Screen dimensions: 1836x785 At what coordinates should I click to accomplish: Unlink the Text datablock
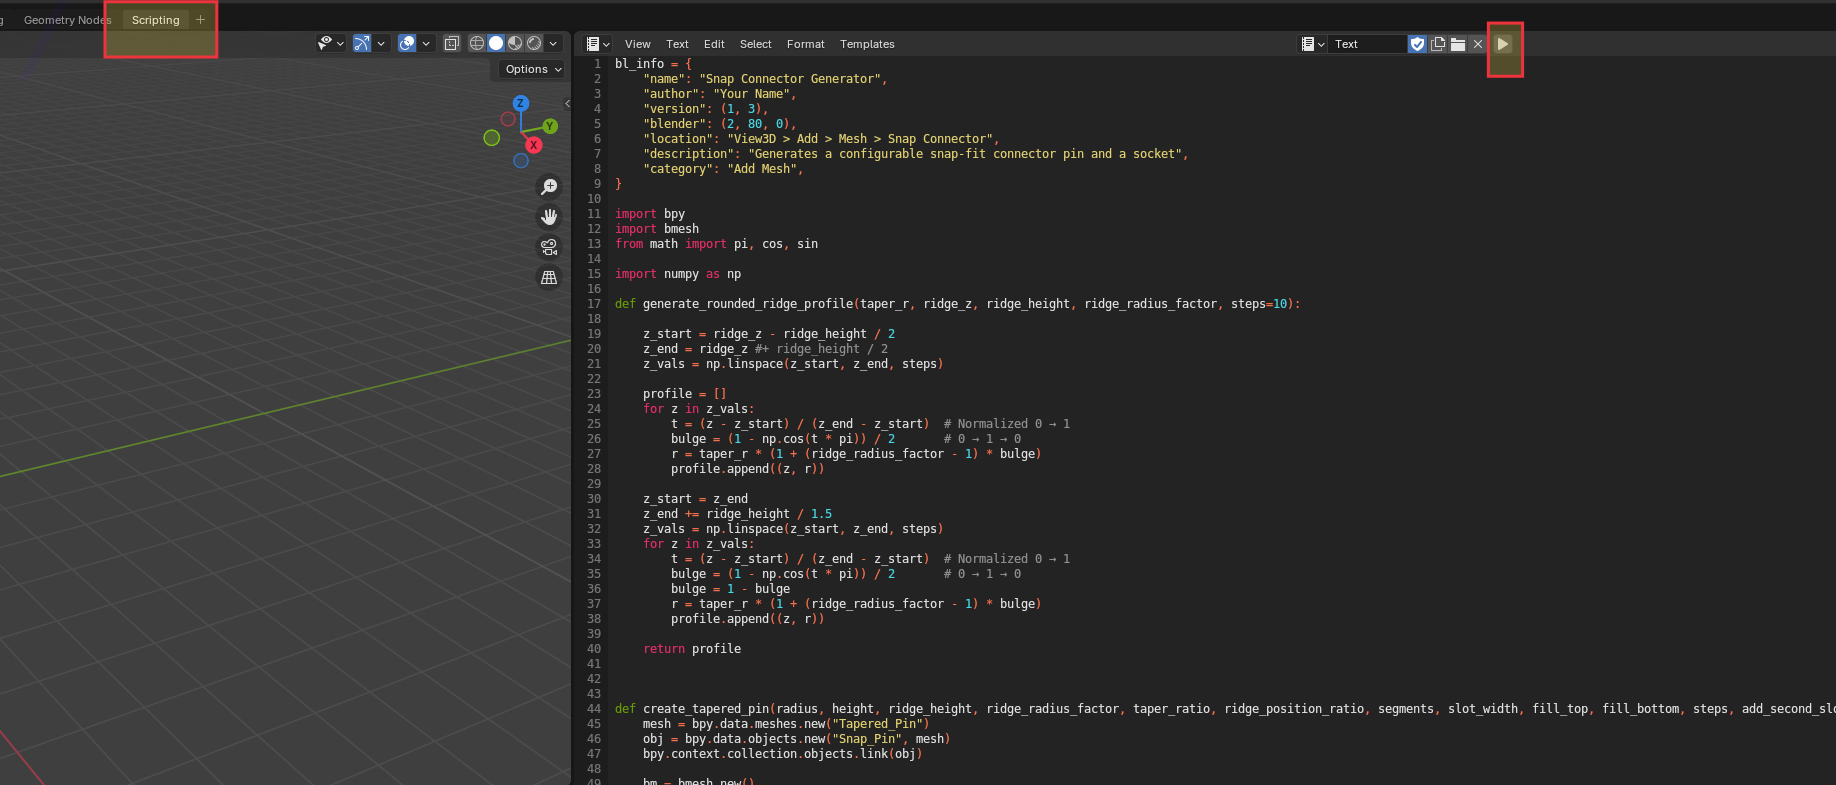[x=1478, y=44]
